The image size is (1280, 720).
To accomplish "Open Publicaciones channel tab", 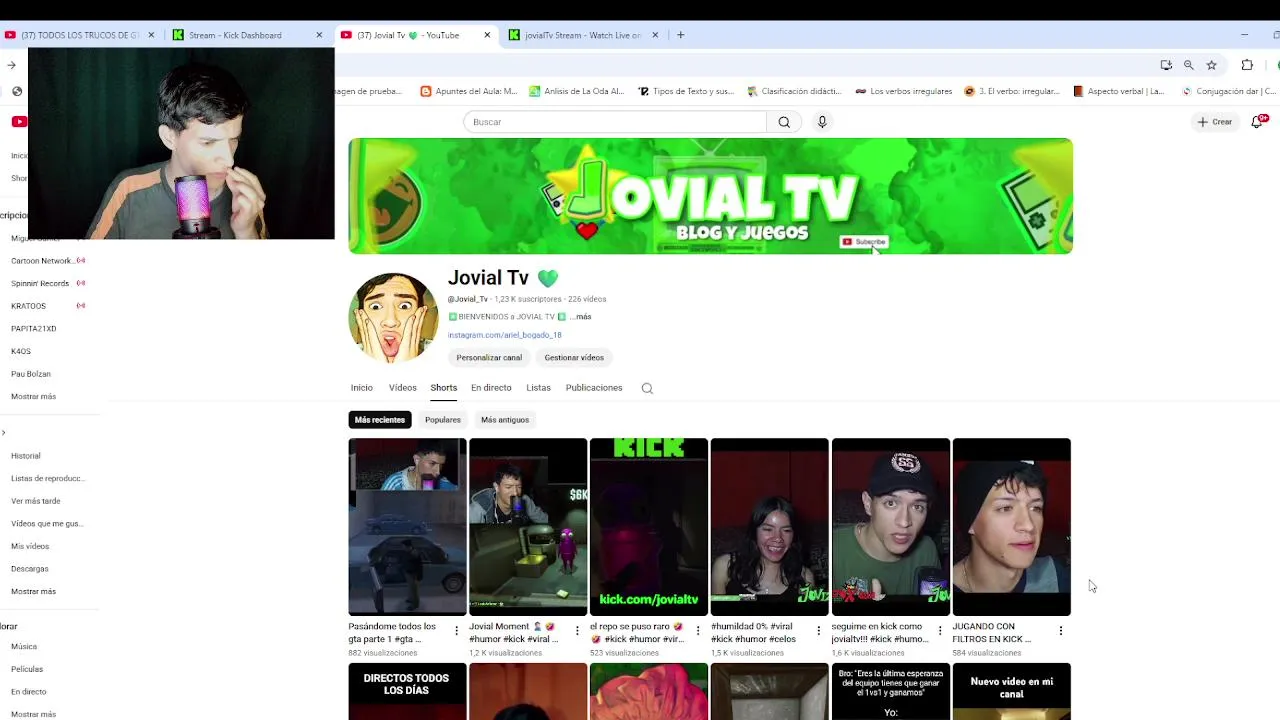I will [x=594, y=388].
